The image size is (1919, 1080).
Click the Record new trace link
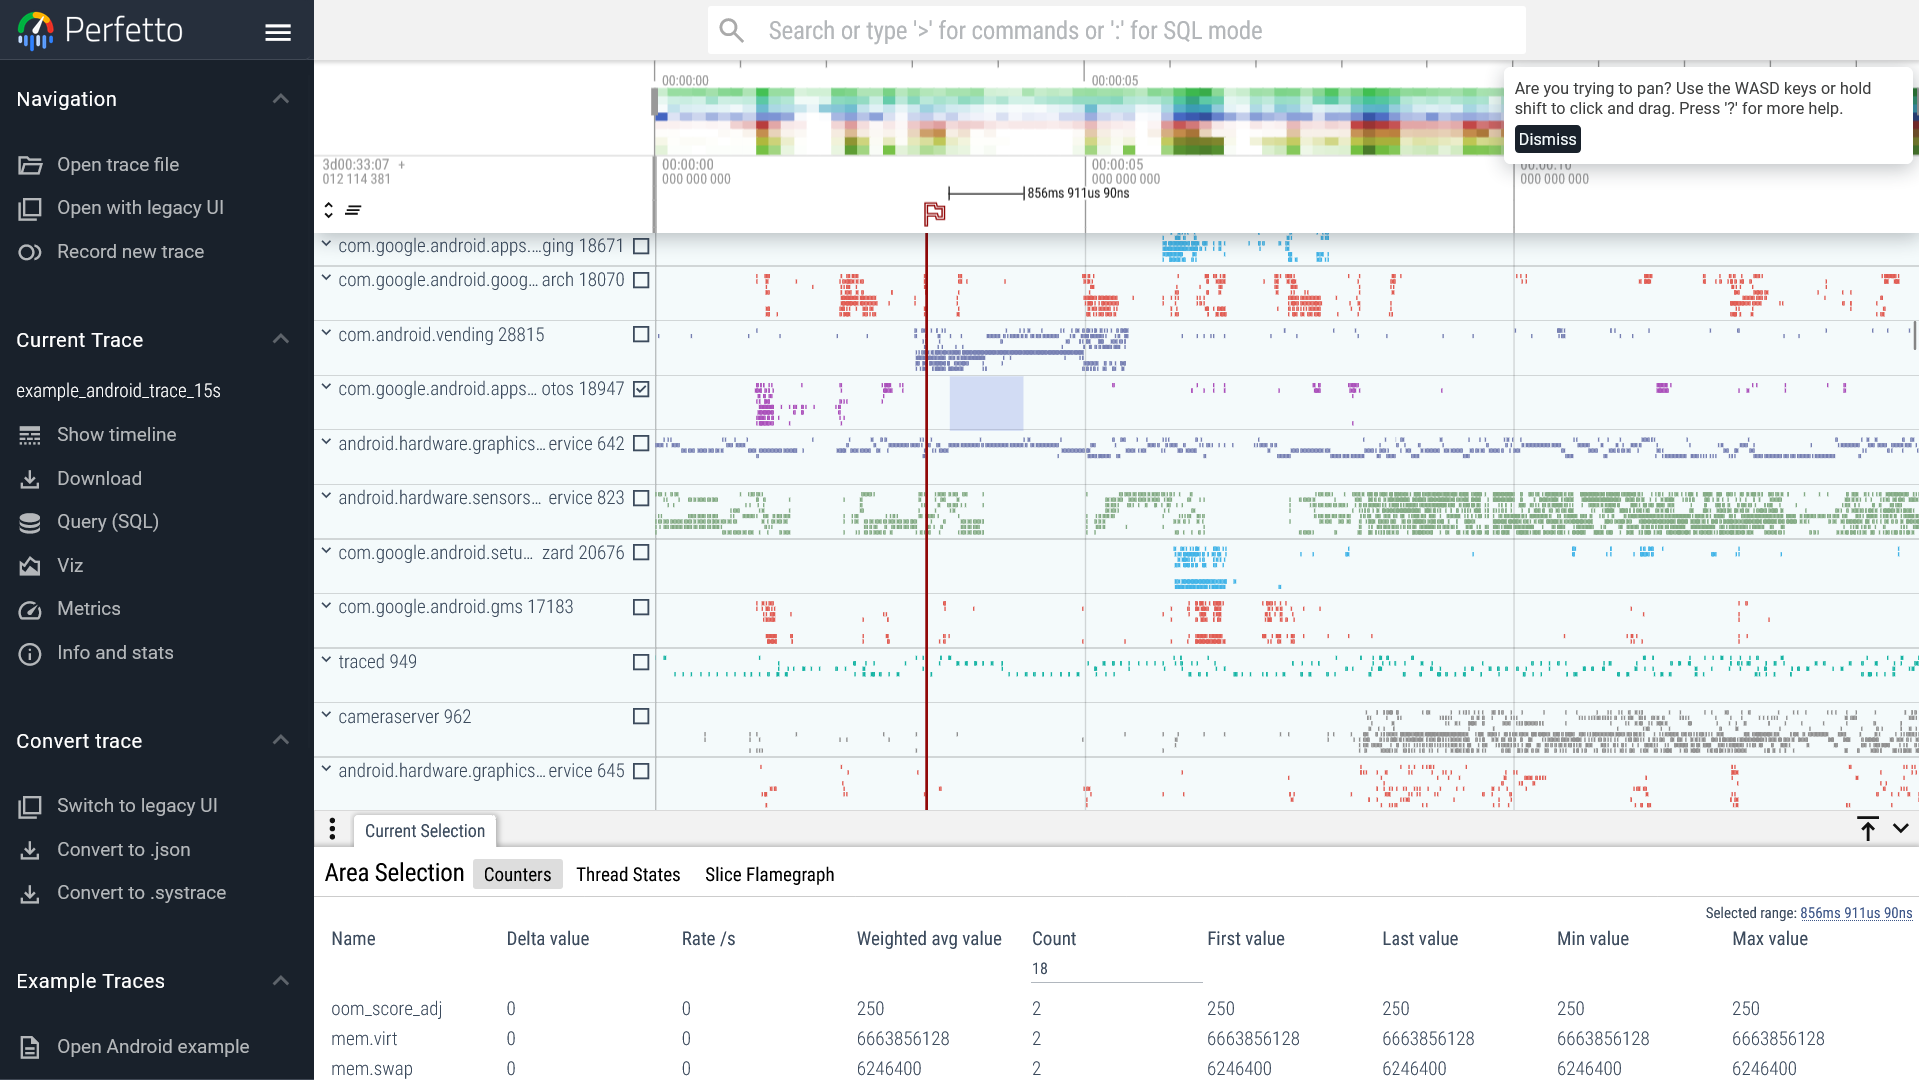click(130, 252)
